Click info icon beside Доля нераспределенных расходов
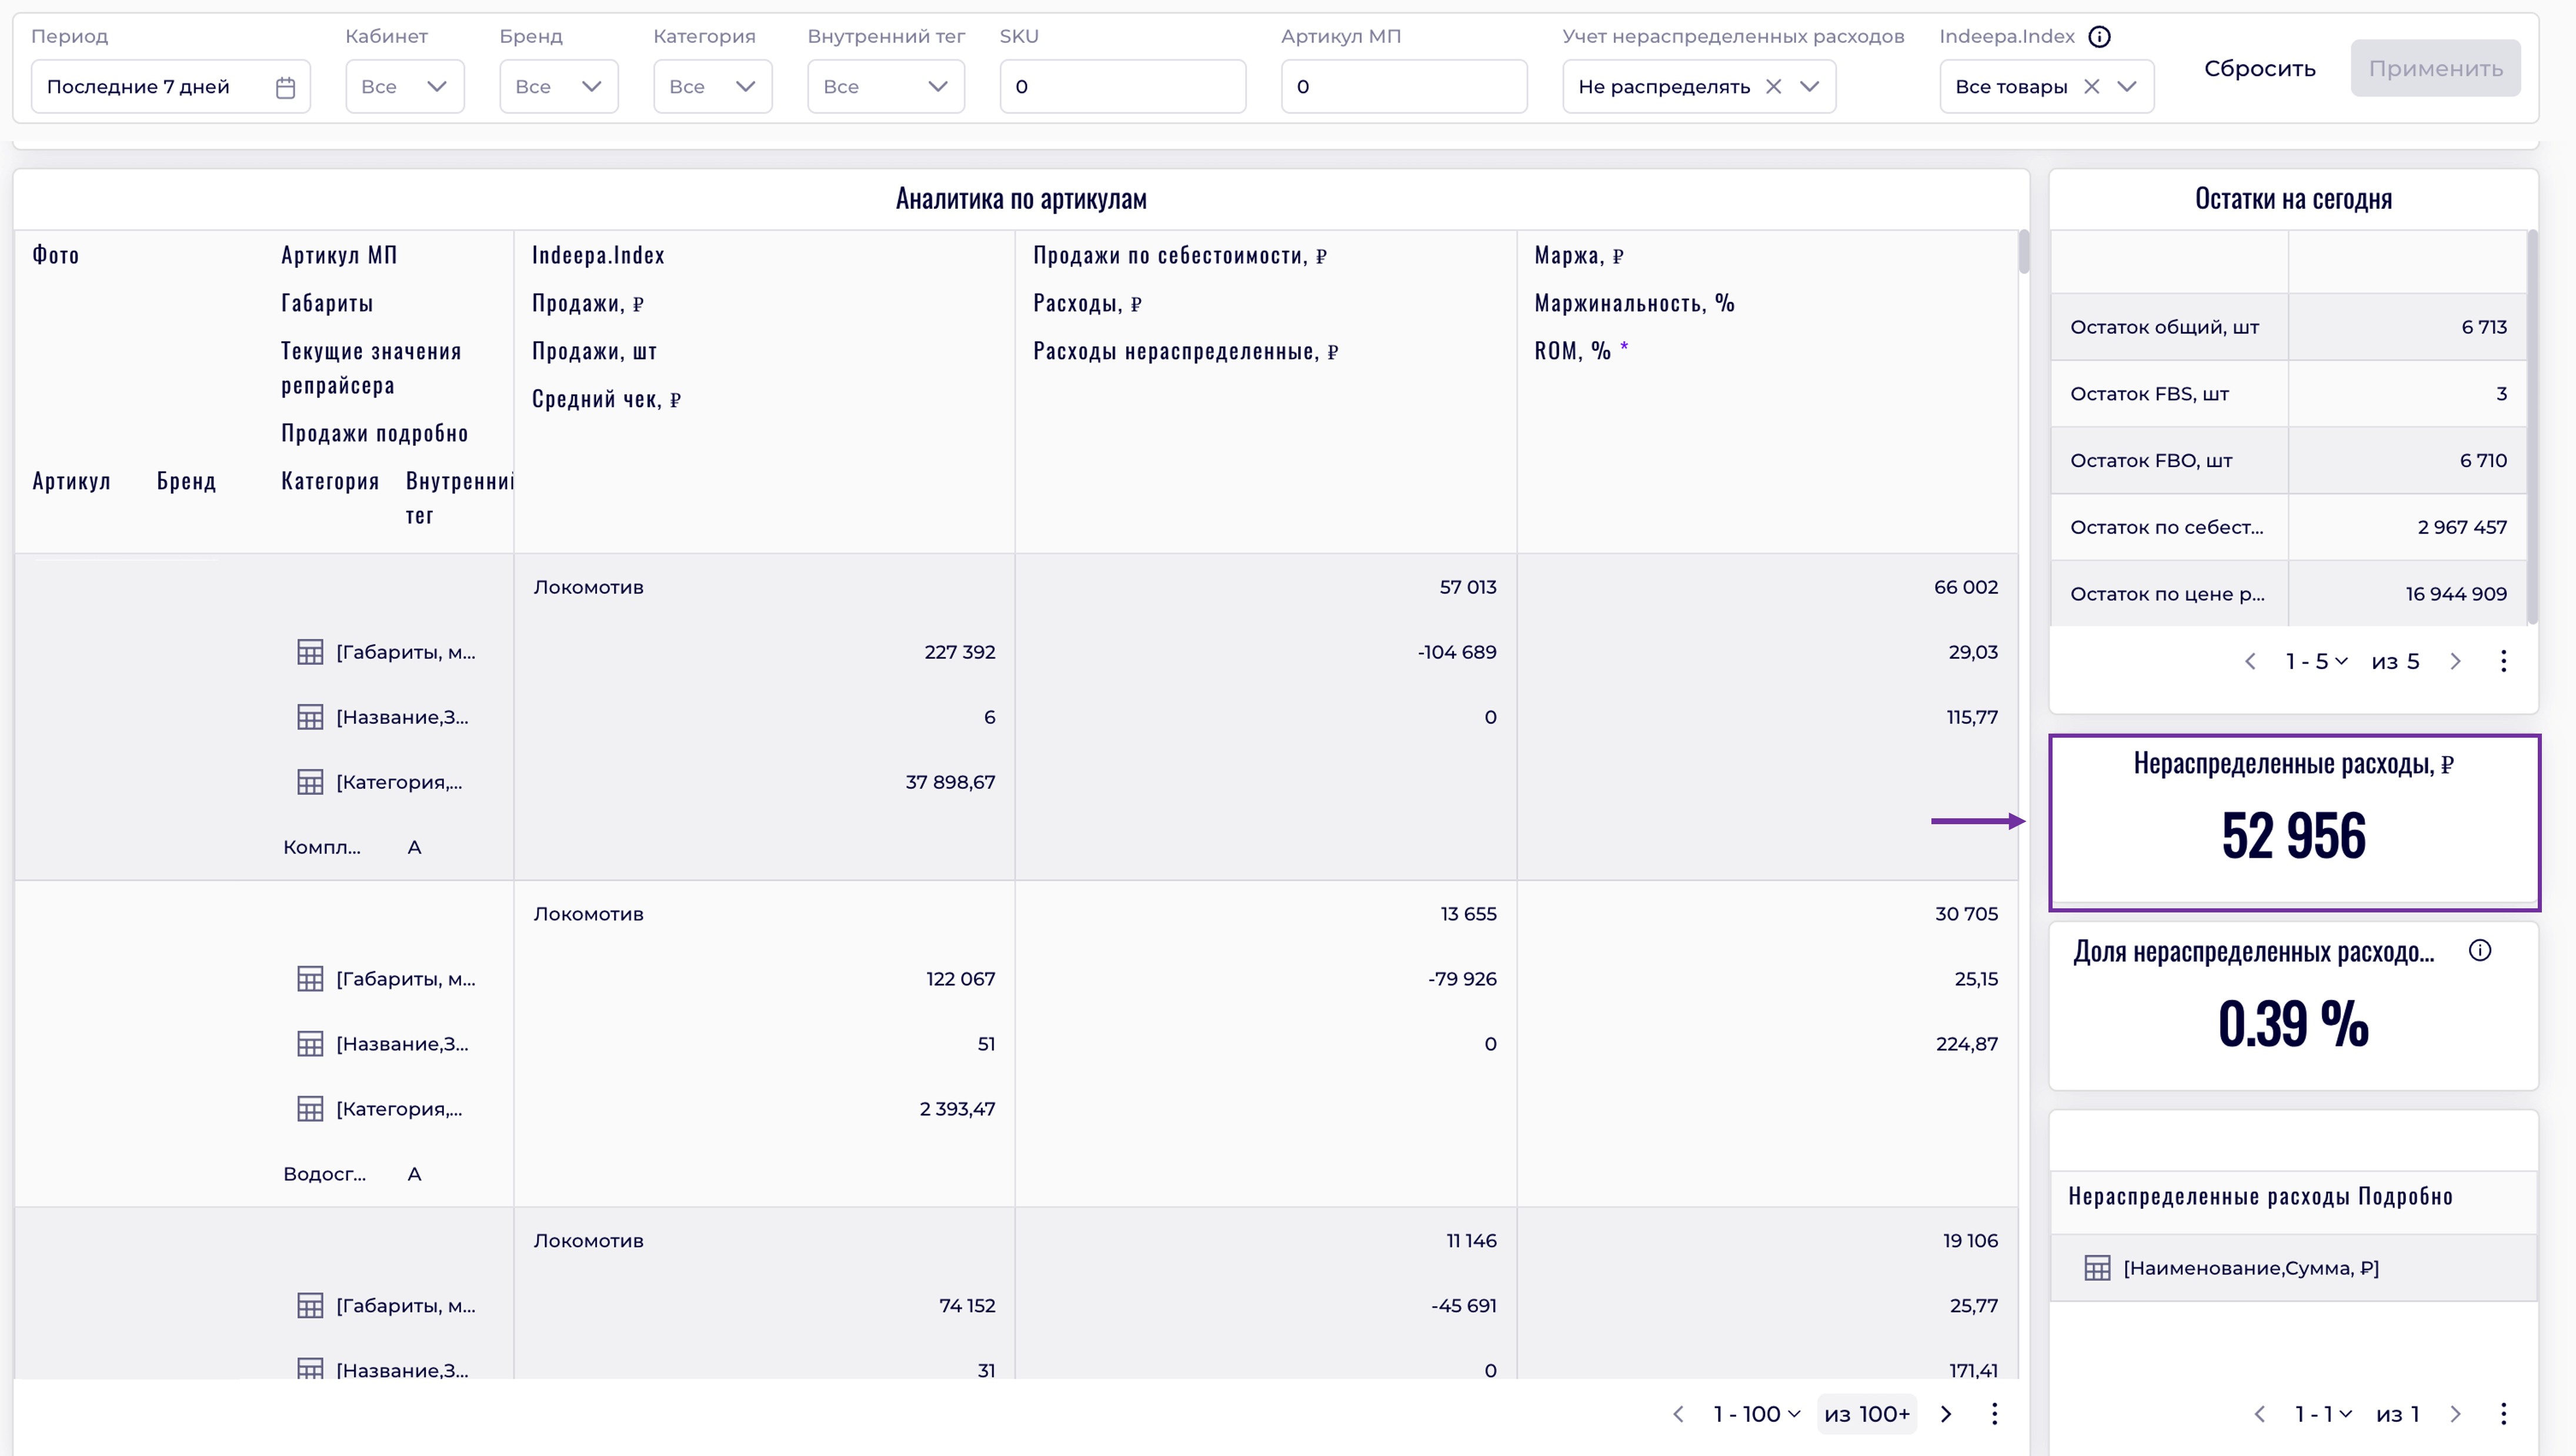The height and width of the screenshot is (1456, 2576). pyautogui.click(x=2479, y=951)
